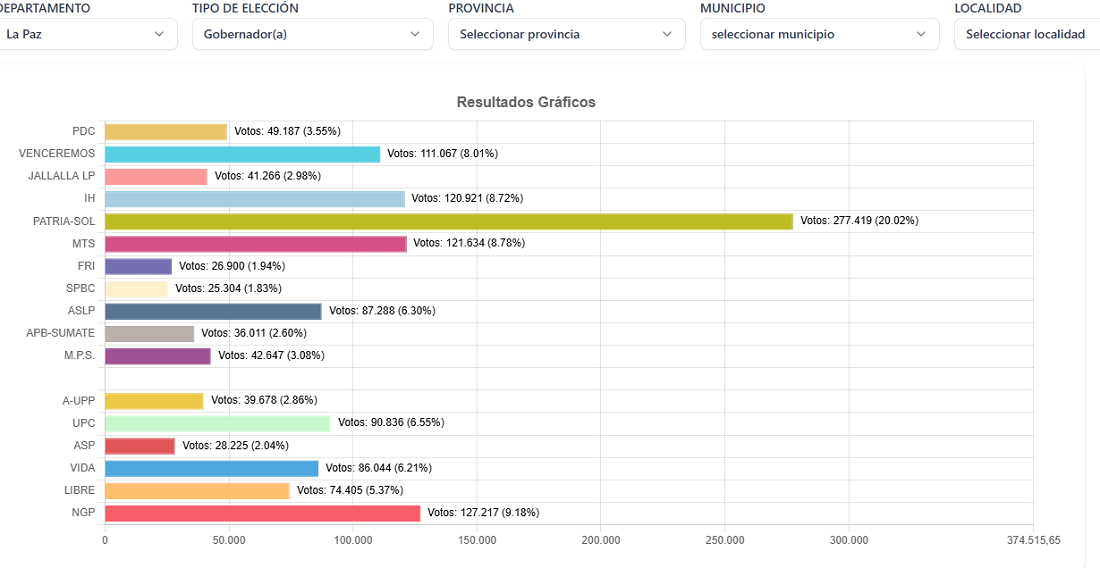Select the orange LIBRE bar
The width and height of the screenshot is (1100, 568).
click(x=197, y=491)
